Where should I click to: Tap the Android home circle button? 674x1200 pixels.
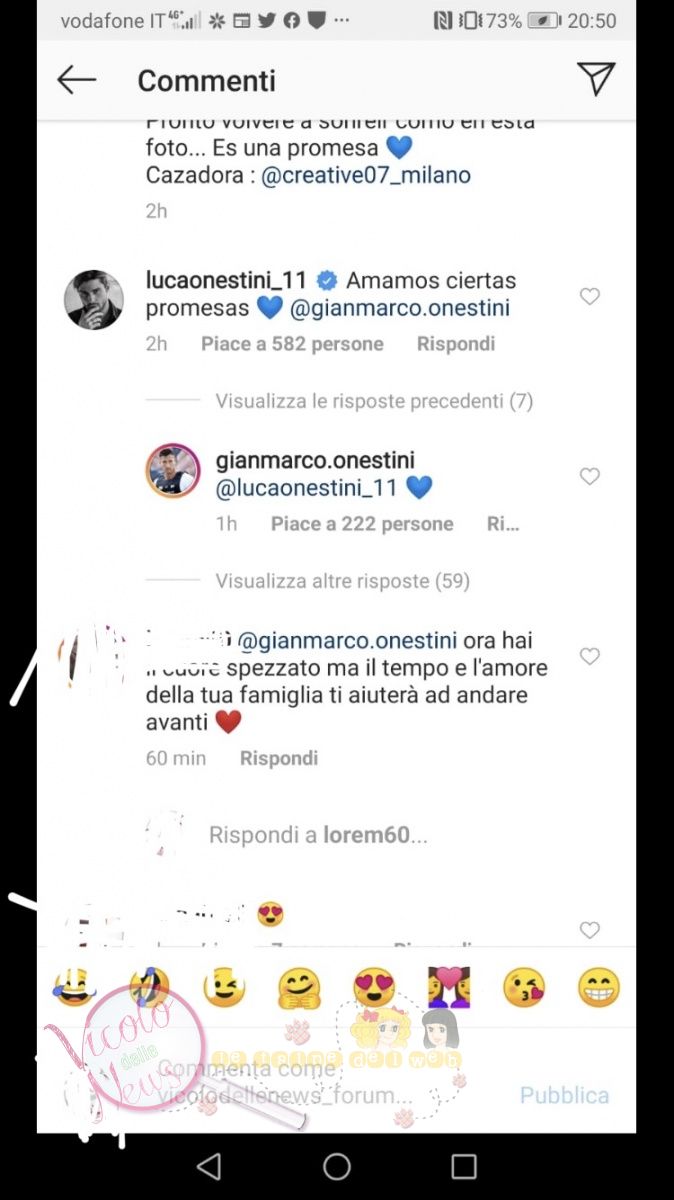(337, 1166)
